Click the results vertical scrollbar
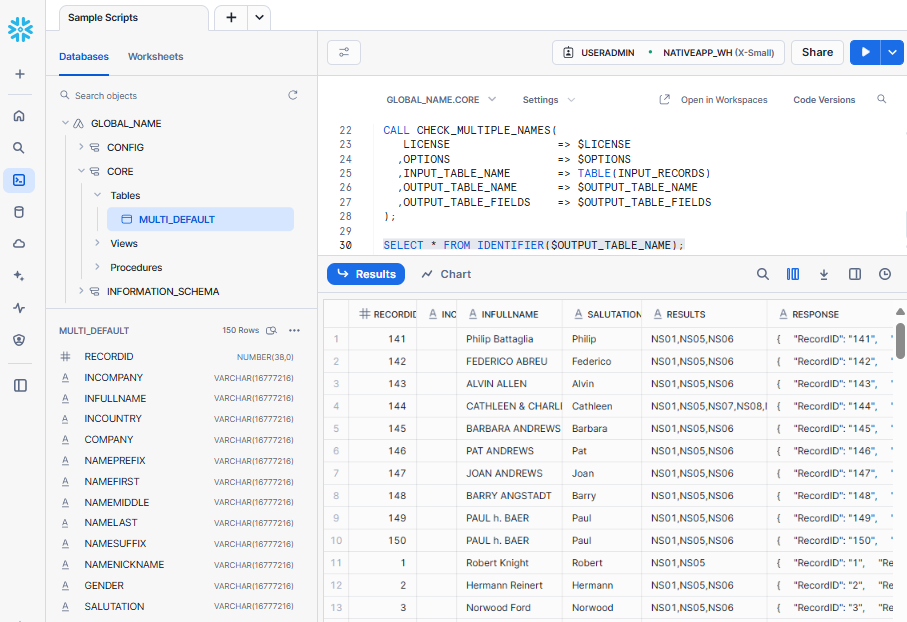 [x=900, y=341]
